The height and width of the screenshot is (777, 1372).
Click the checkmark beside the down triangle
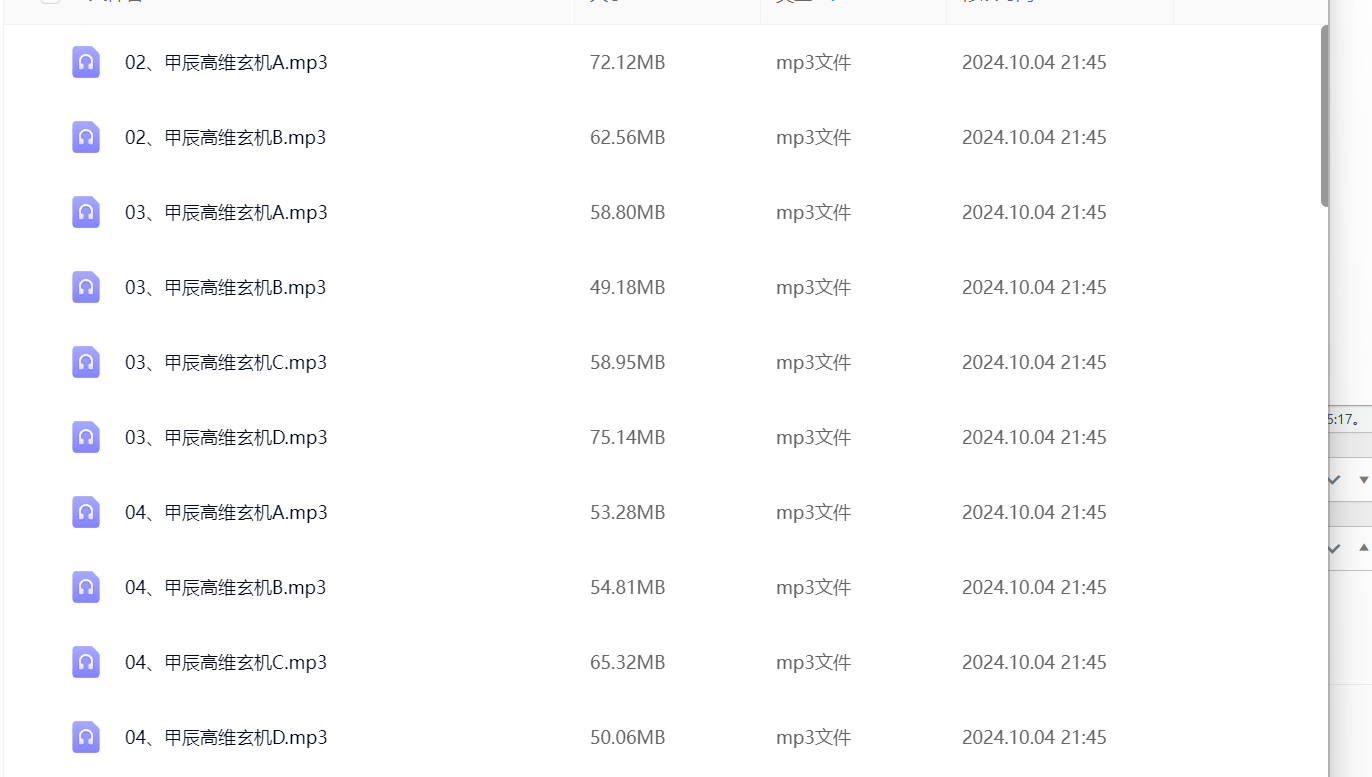pos(1334,480)
